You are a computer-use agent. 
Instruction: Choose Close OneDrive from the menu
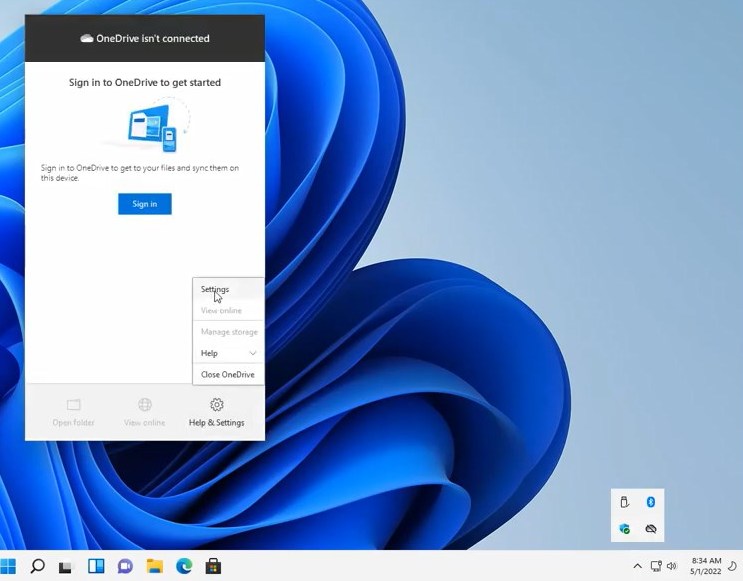click(228, 374)
